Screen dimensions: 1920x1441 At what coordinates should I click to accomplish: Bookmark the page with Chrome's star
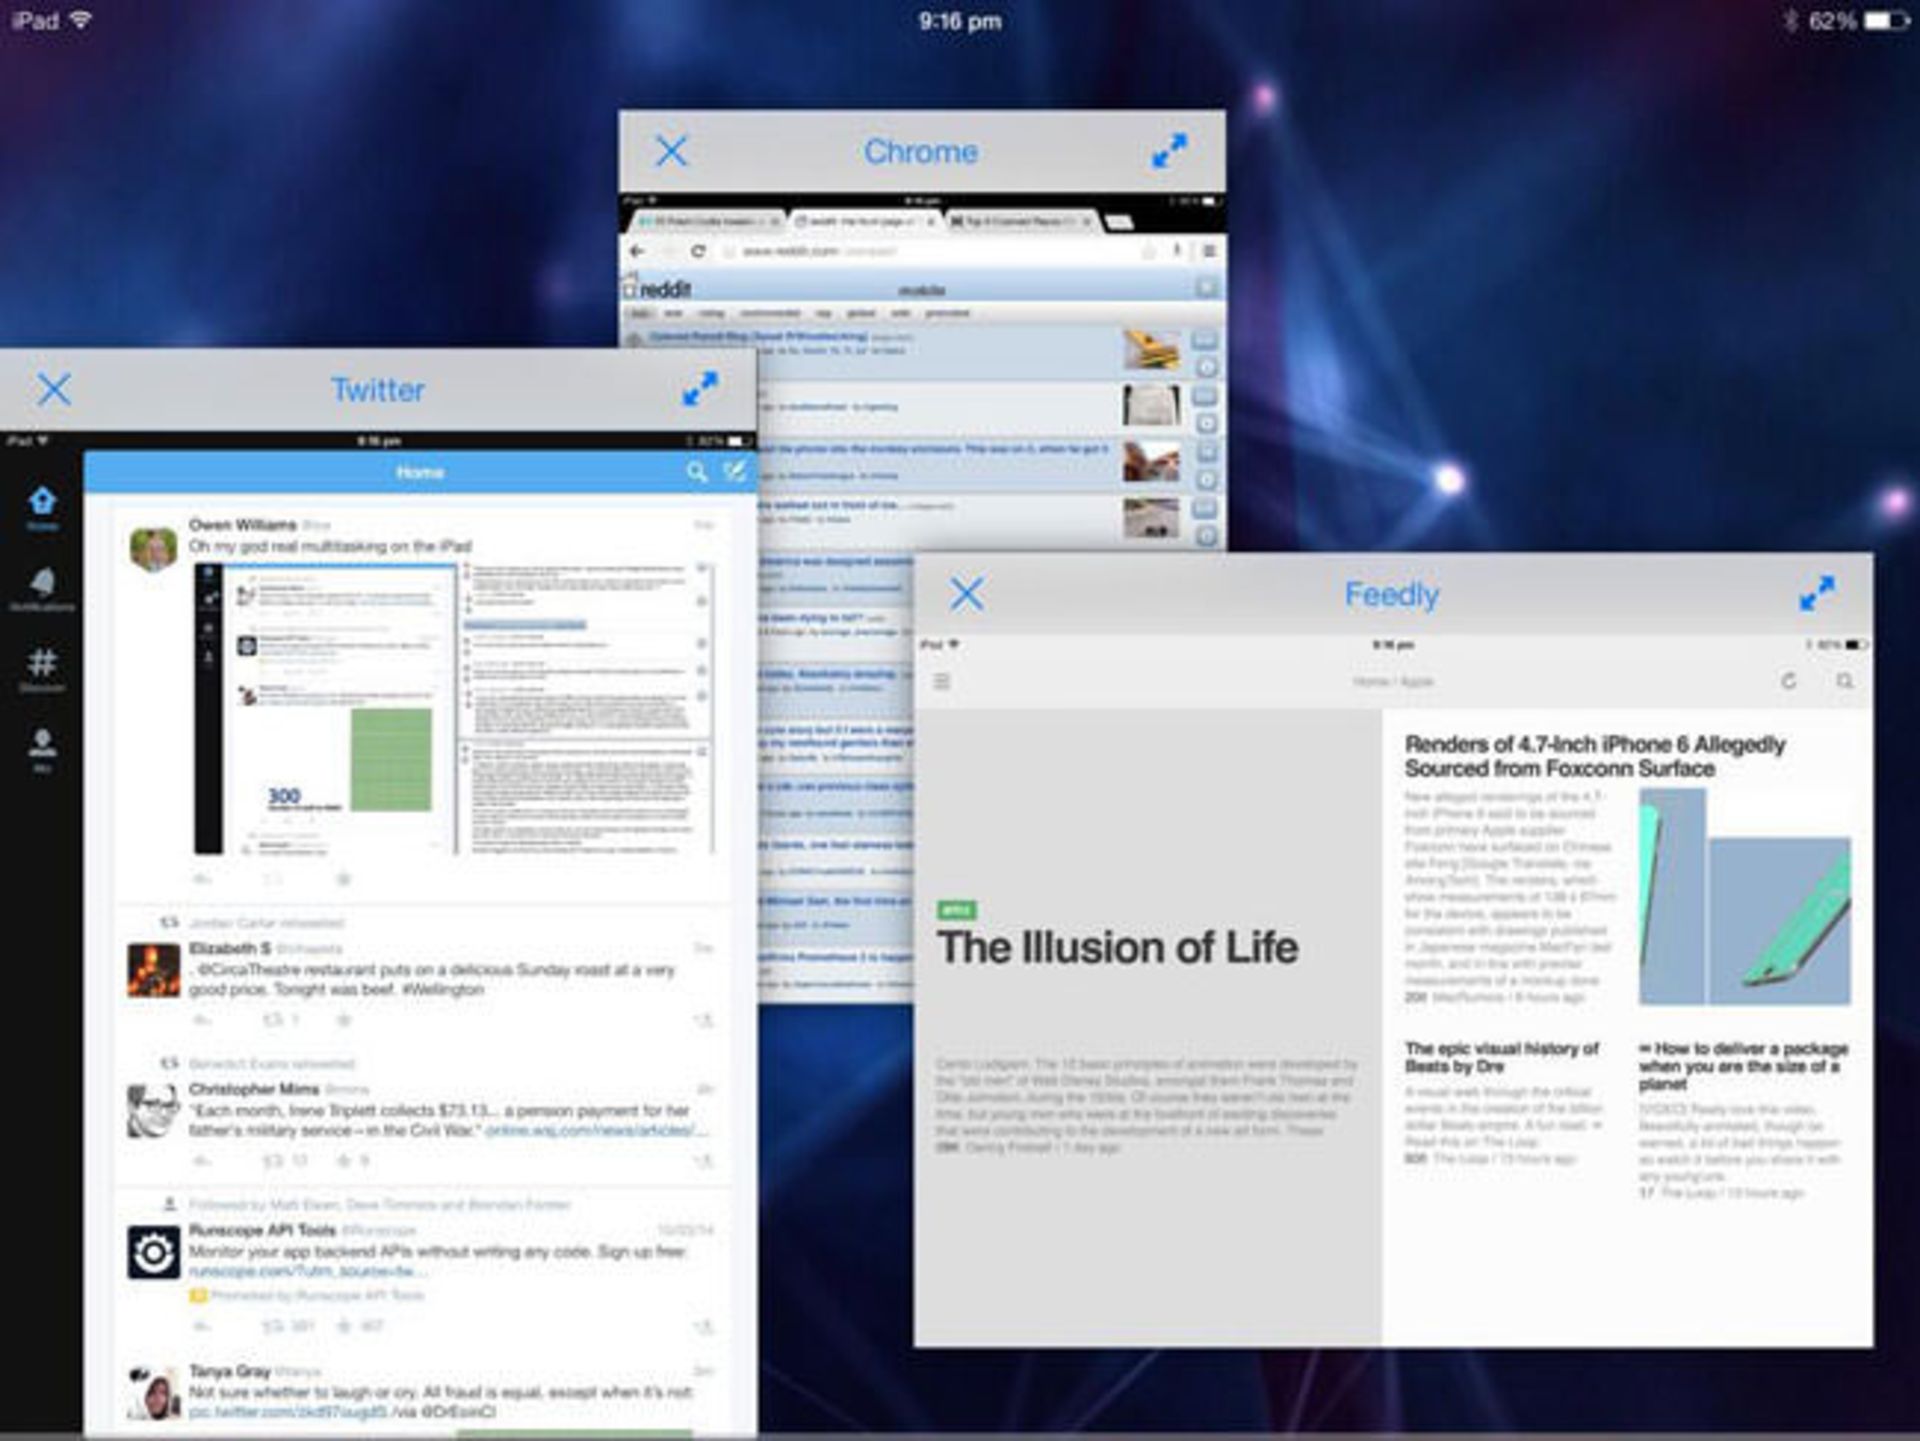[1149, 251]
